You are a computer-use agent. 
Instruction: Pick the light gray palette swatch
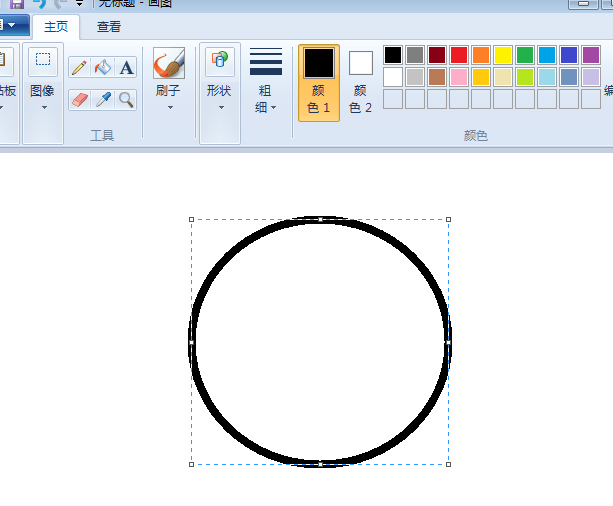tap(415, 77)
